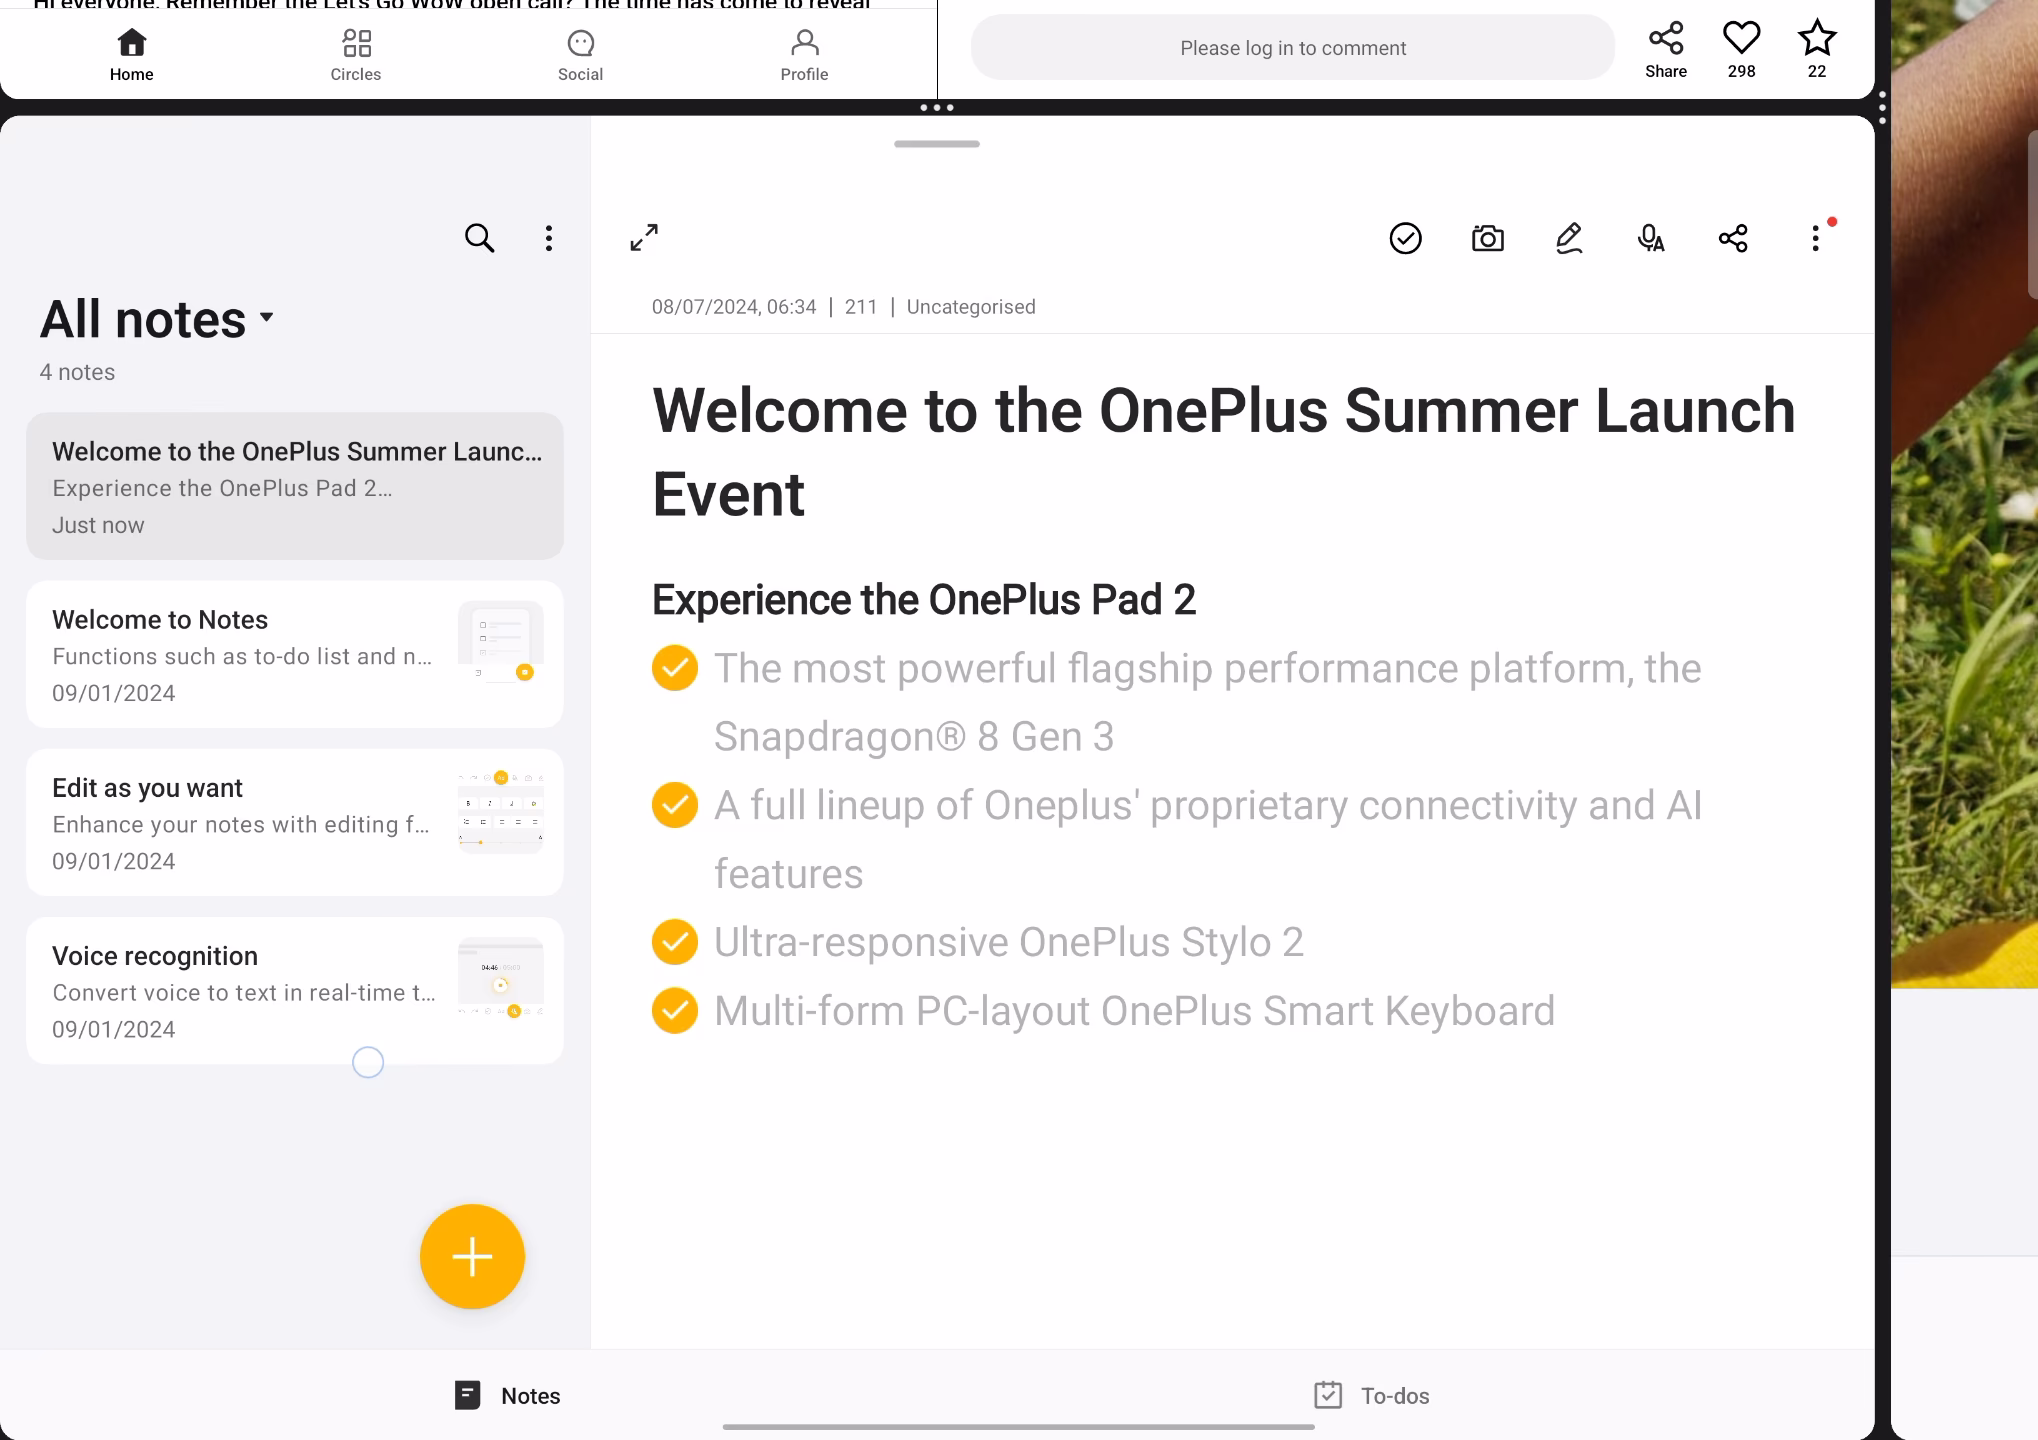This screenshot has height=1440, width=2038.
Task: Click the Notes window top drag handle
Action: [937, 144]
